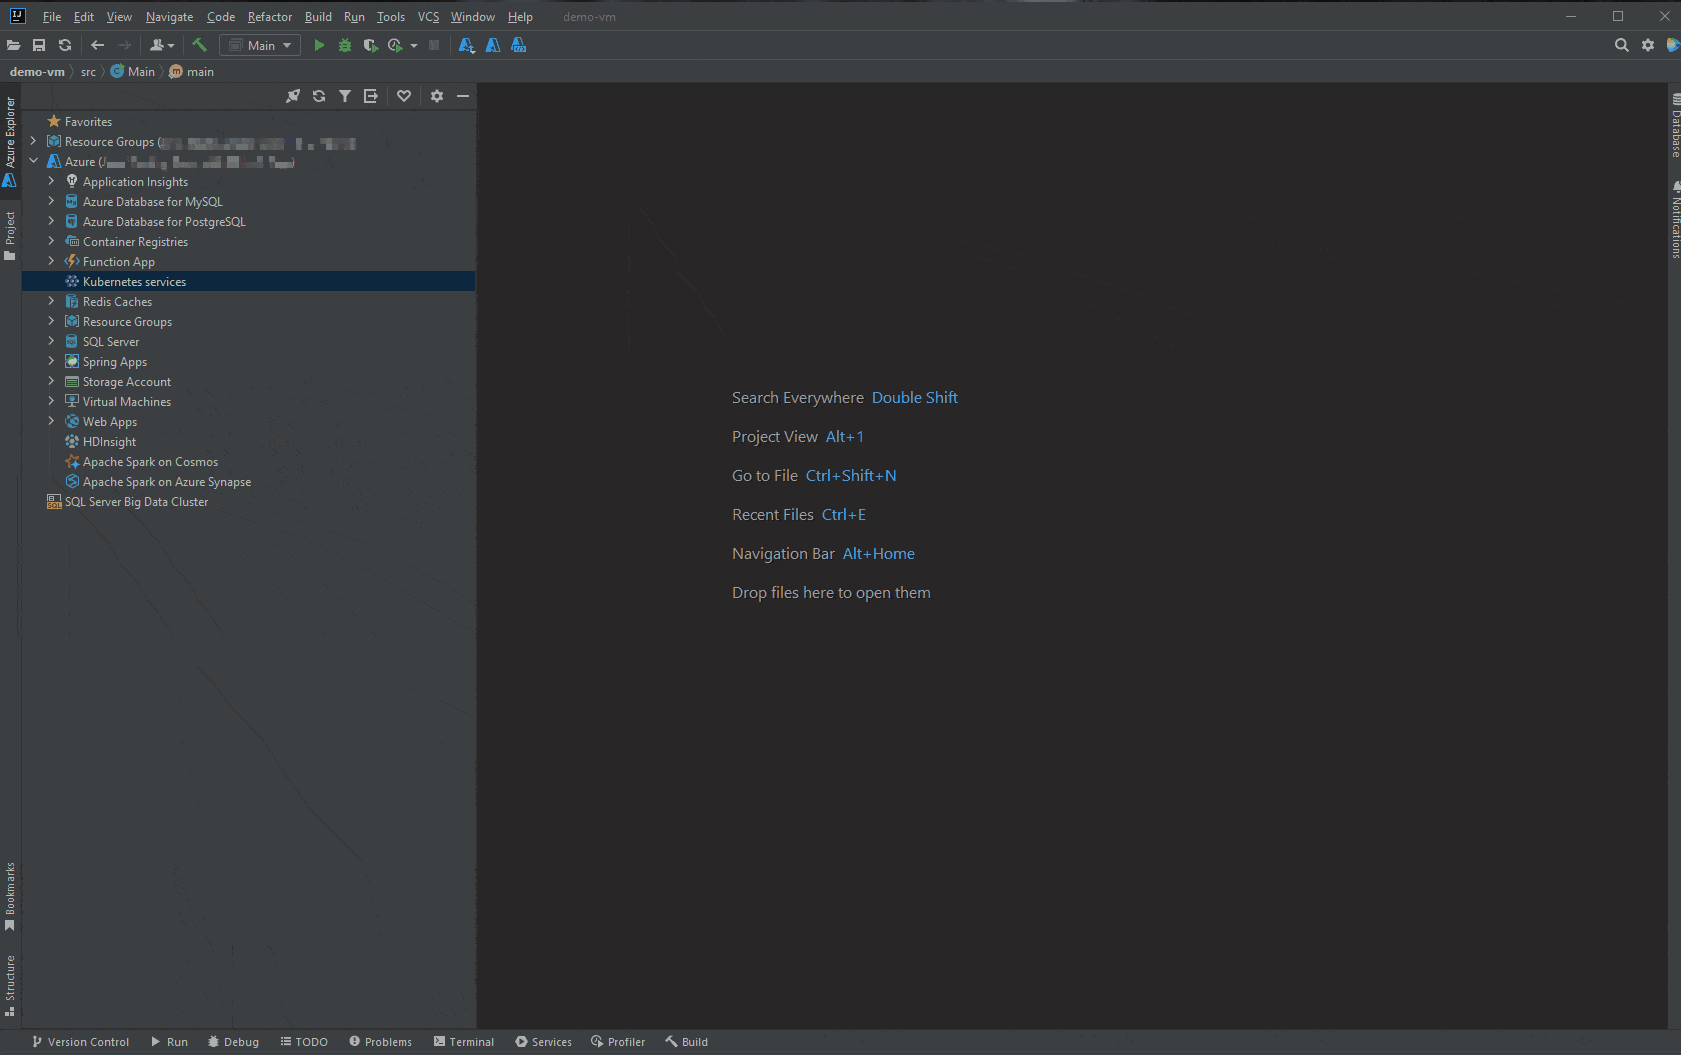Click the Open file folder icon

[x=13, y=45]
